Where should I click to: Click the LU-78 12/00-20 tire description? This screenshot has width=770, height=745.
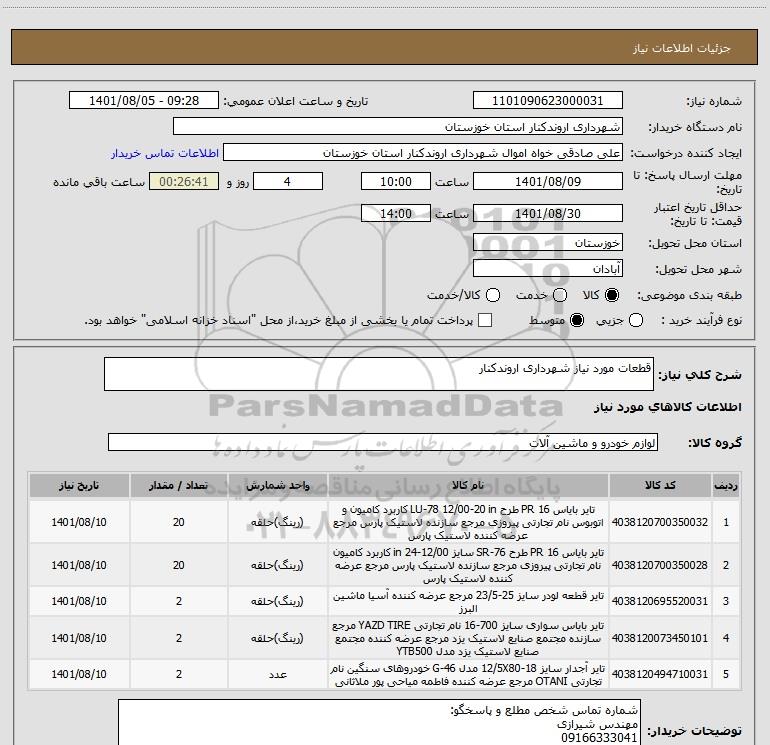(468, 522)
